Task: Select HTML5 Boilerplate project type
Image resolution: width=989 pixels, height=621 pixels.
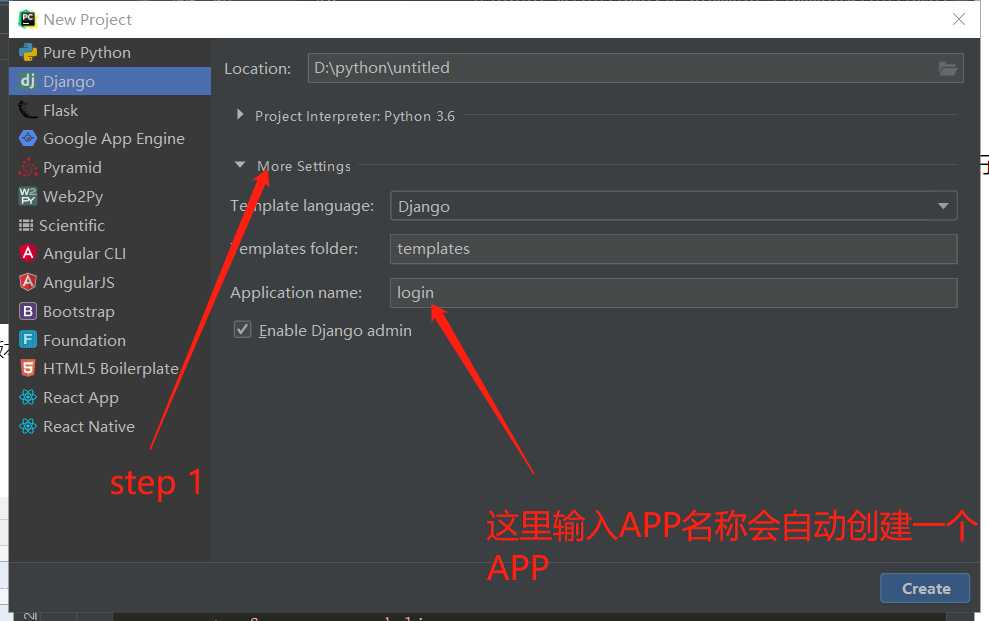Action: (x=110, y=369)
